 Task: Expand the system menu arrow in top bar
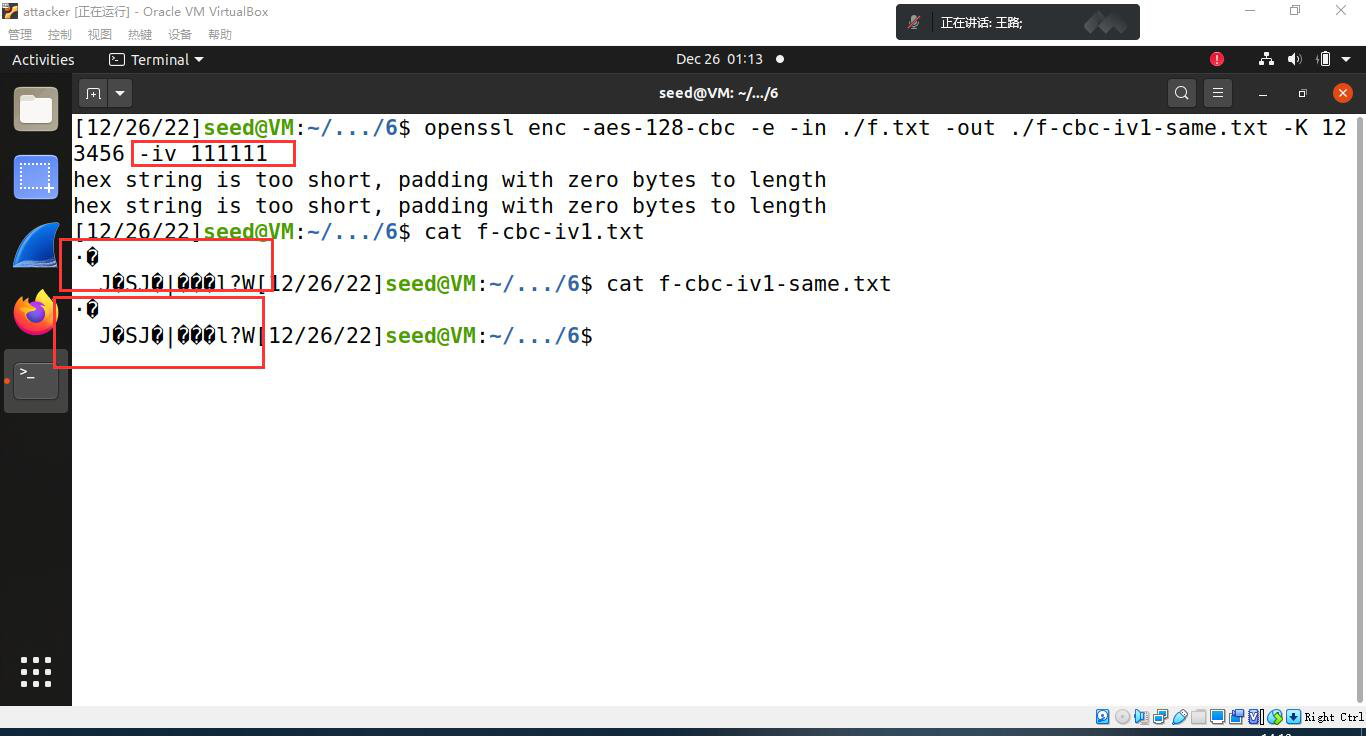(x=1347, y=60)
